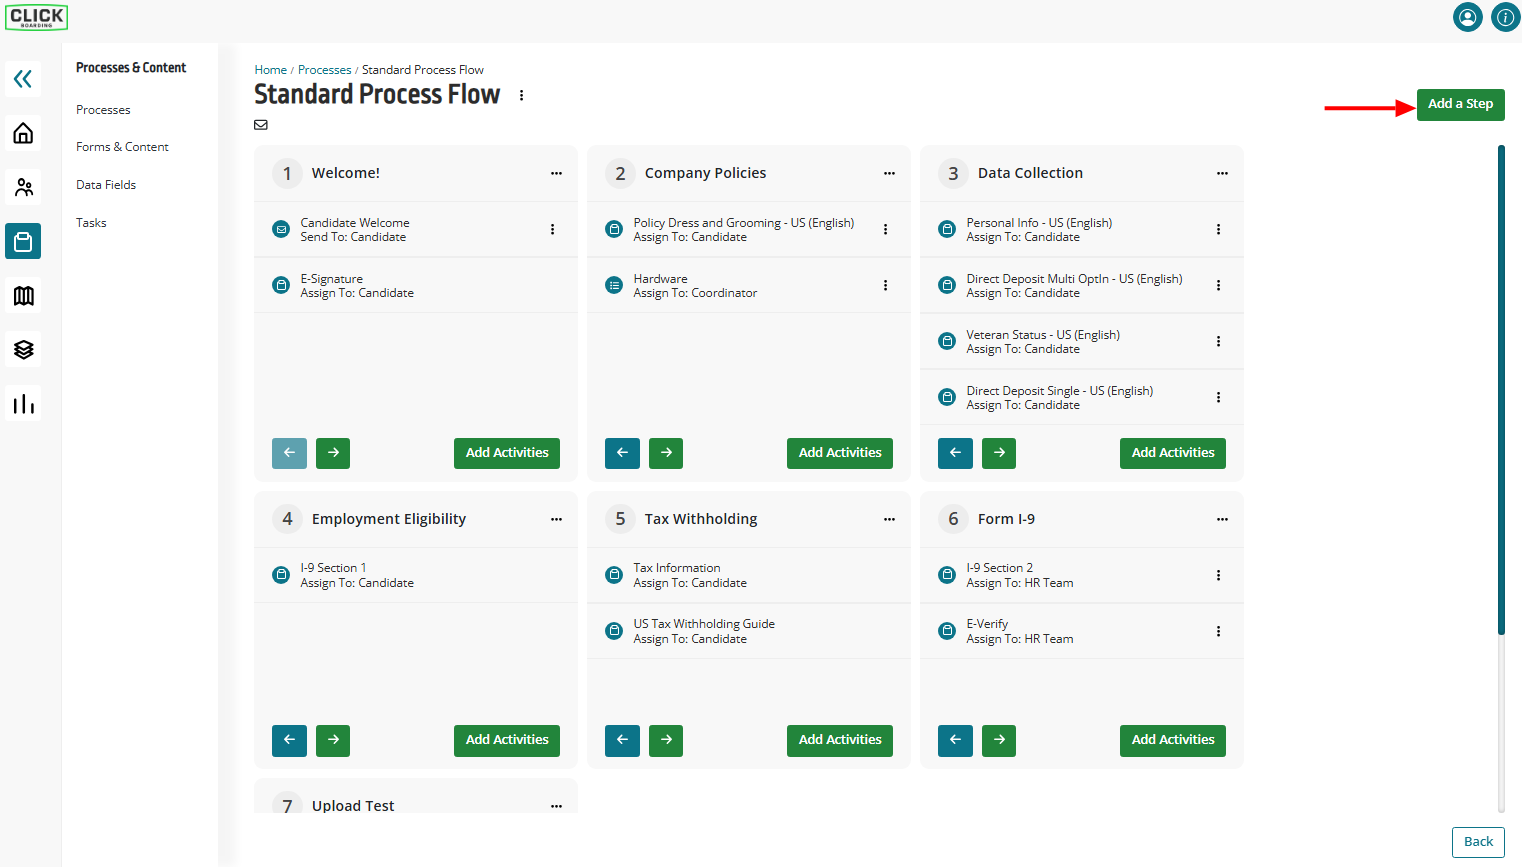Open Hardware activity kebab menu
Screen dimensions: 1522x867
pyautogui.click(x=885, y=285)
